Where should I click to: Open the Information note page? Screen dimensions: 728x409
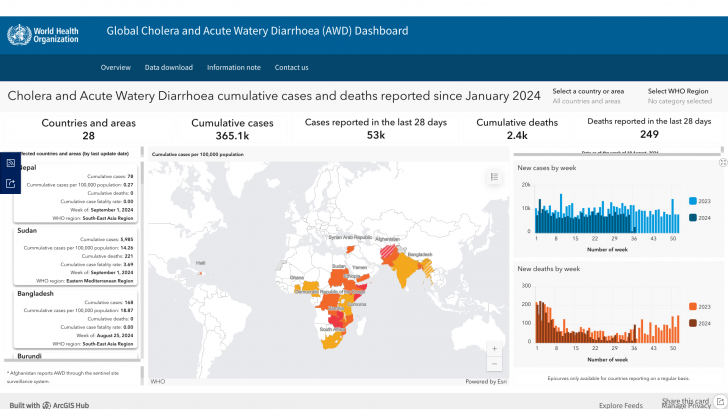pos(233,67)
